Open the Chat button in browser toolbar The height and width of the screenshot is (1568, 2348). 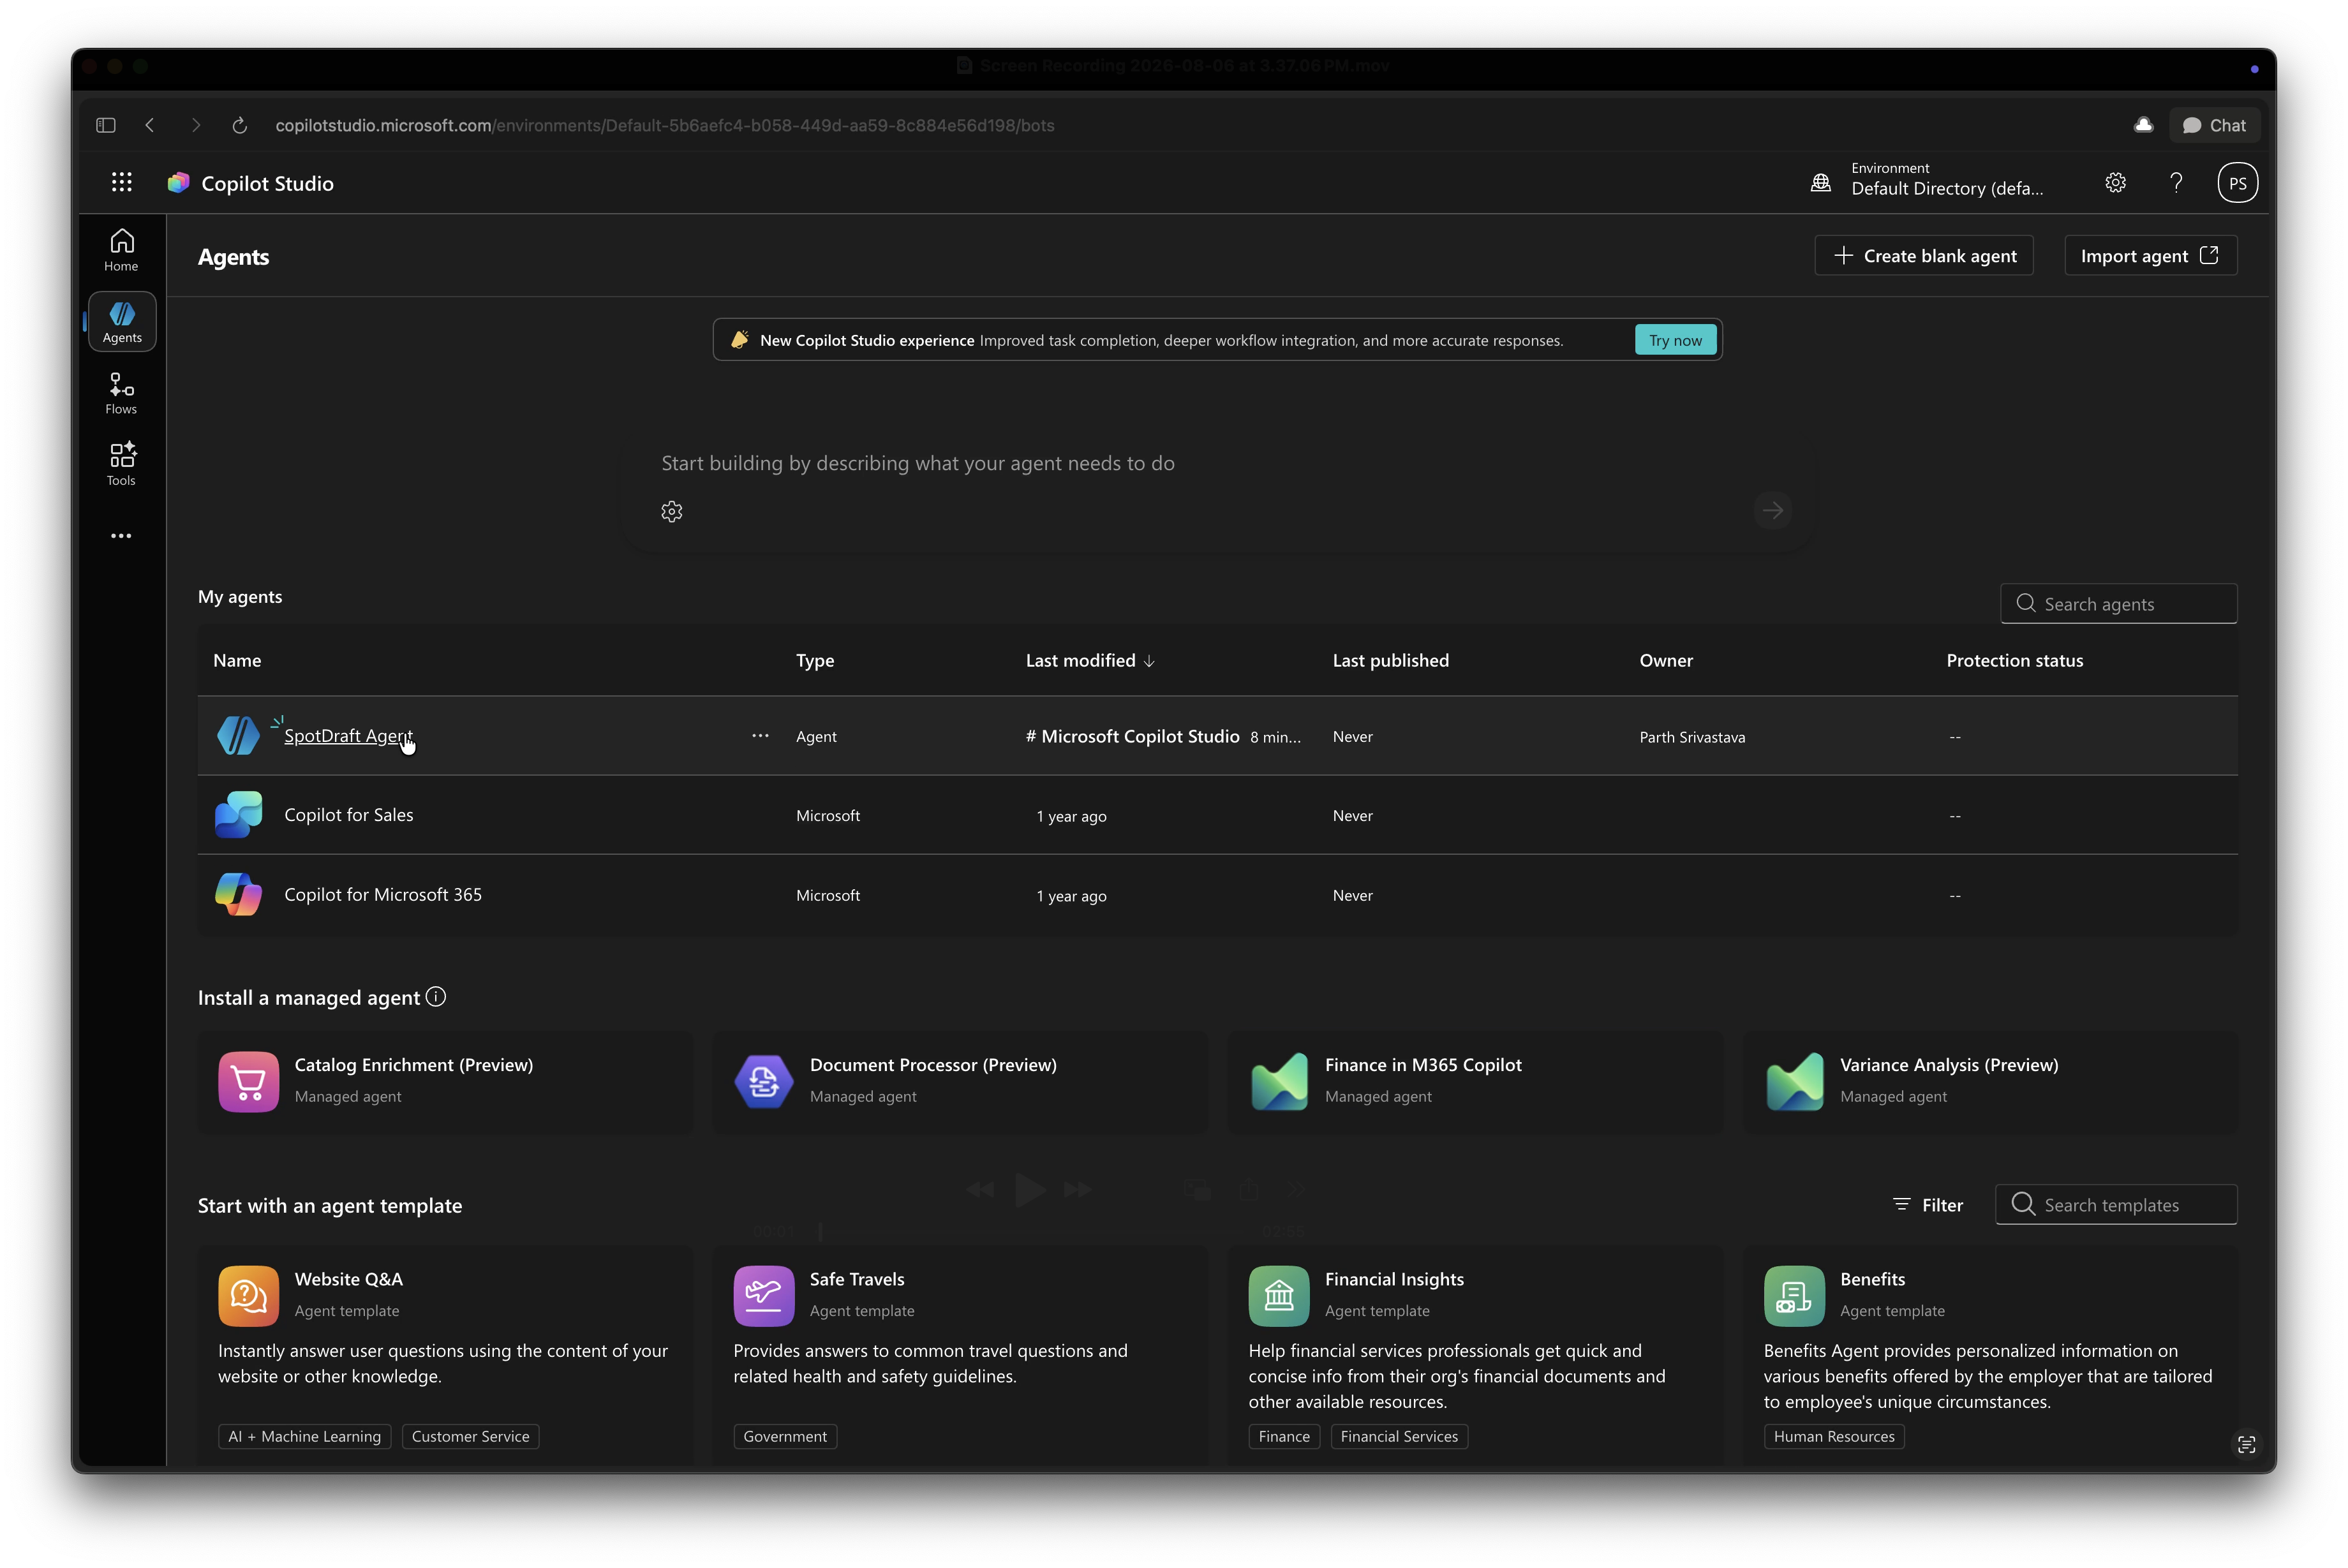point(2214,125)
